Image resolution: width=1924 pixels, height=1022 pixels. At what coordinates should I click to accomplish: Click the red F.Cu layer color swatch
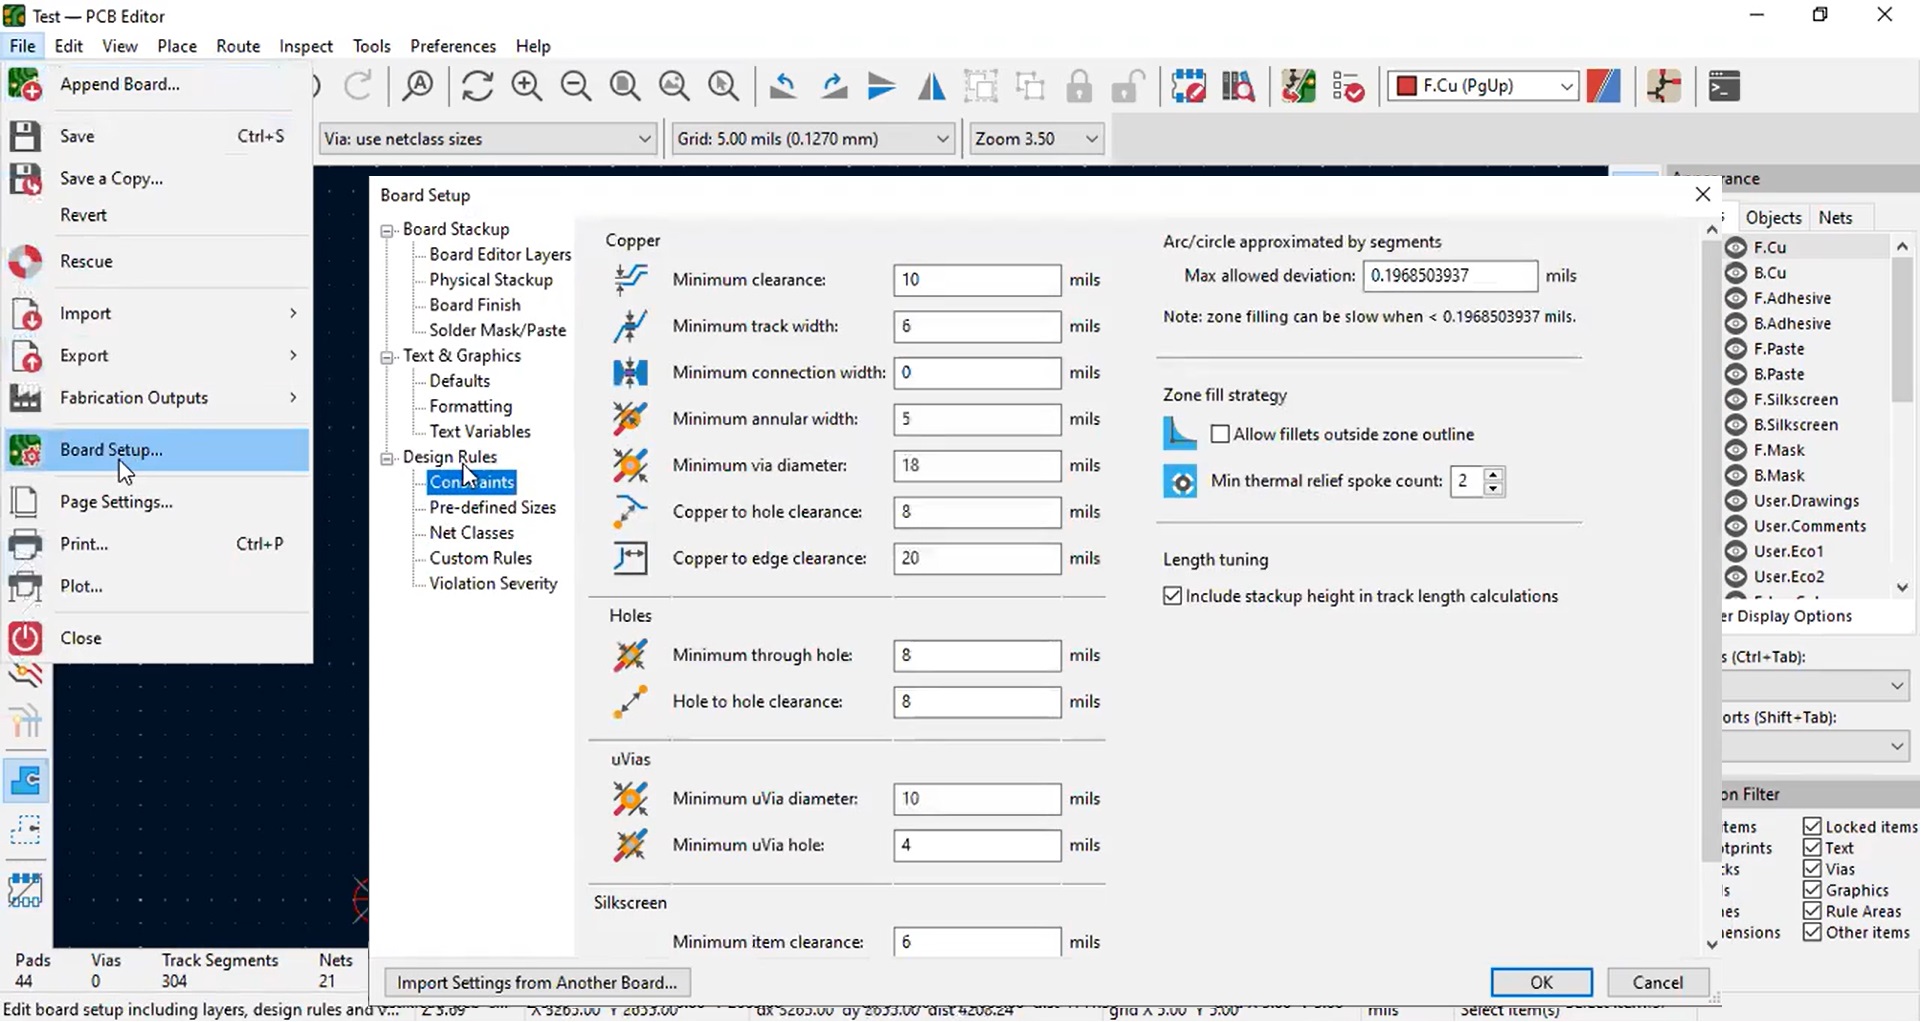coord(1409,87)
